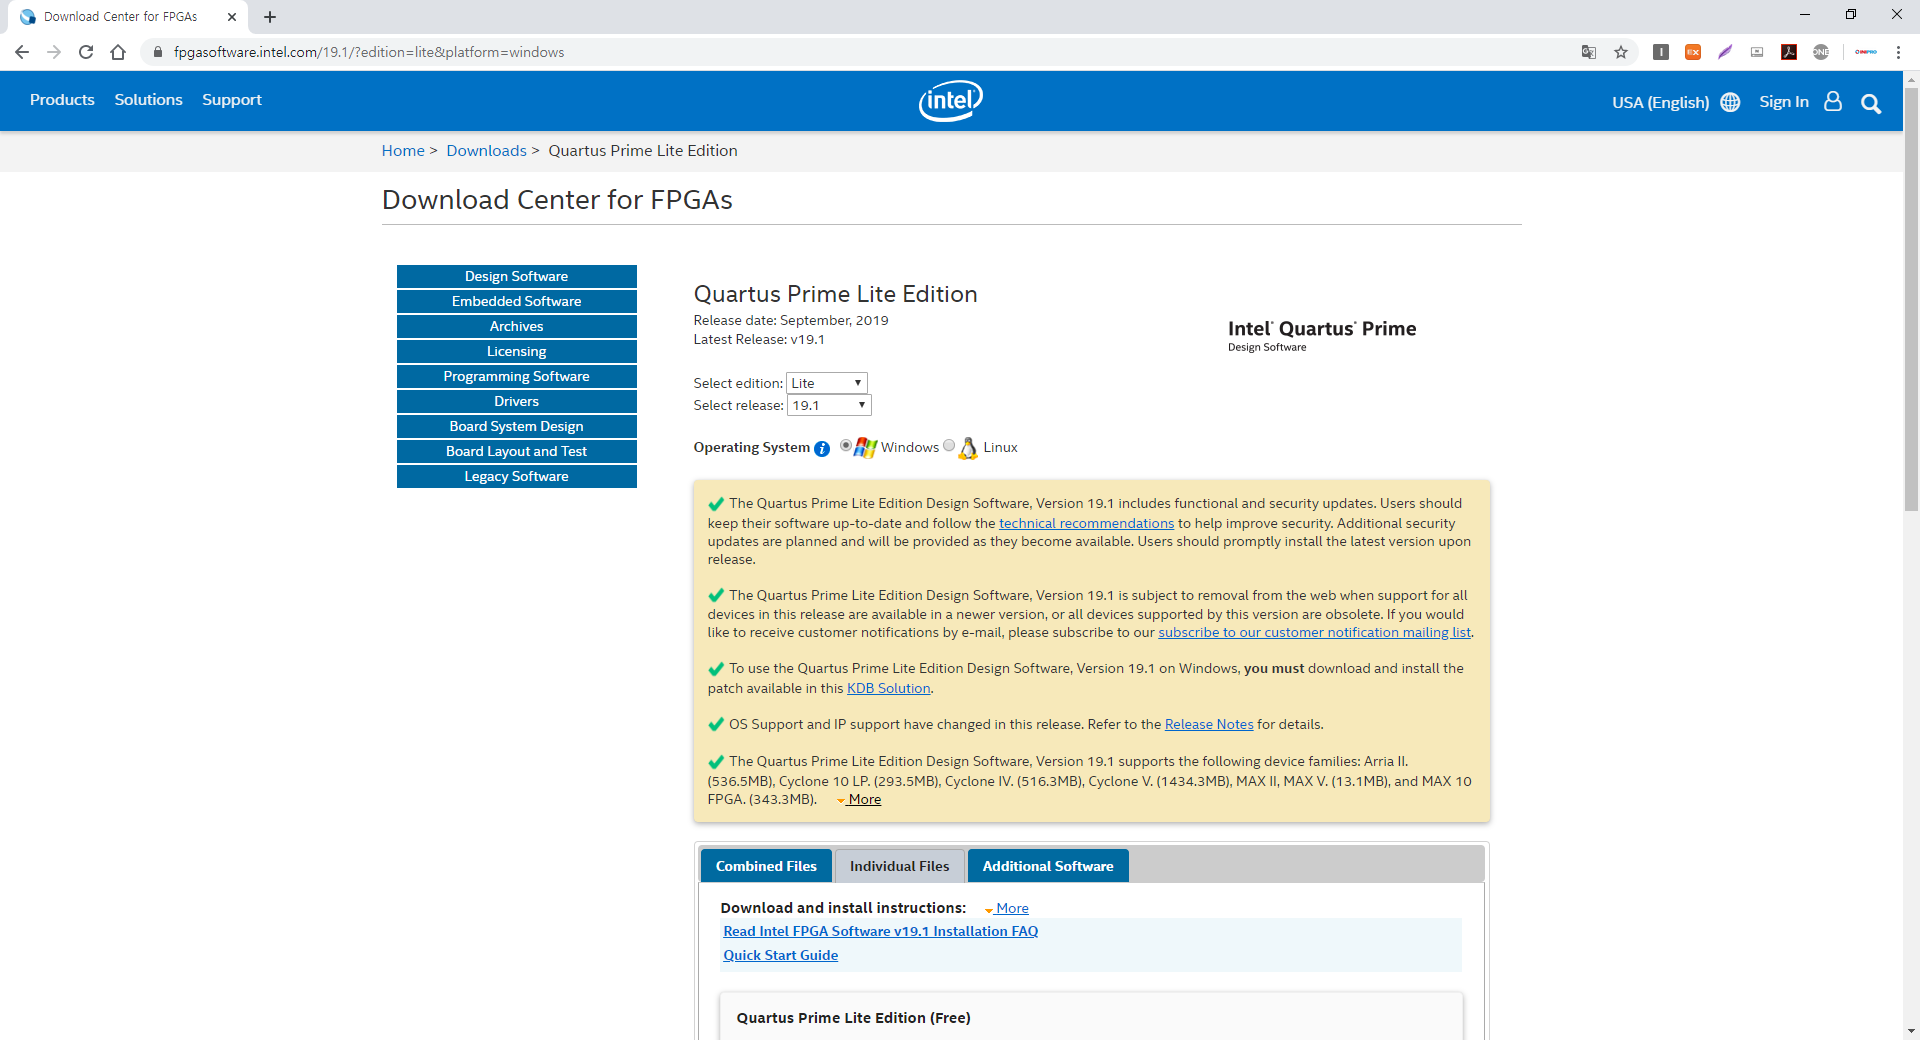Switch to the Additional Software tab
Viewport: 1920px width, 1040px height.
click(x=1048, y=866)
